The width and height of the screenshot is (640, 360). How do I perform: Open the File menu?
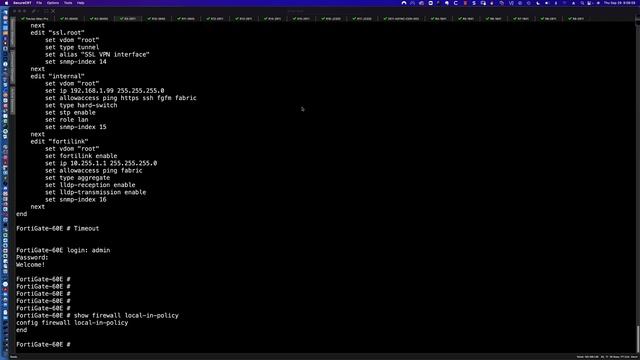pos(39,3)
